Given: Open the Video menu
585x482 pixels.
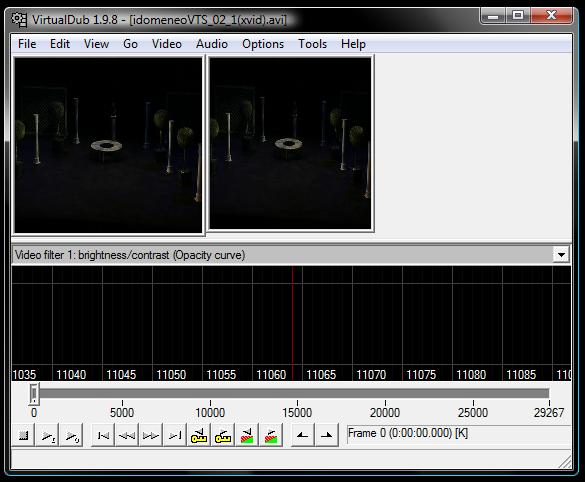Looking at the screenshot, I should coord(167,44).
